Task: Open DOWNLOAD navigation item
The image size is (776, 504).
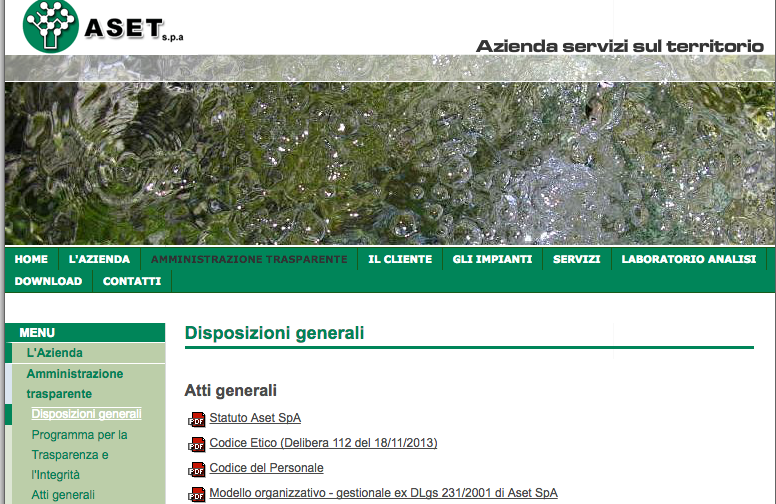Action: 48,281
